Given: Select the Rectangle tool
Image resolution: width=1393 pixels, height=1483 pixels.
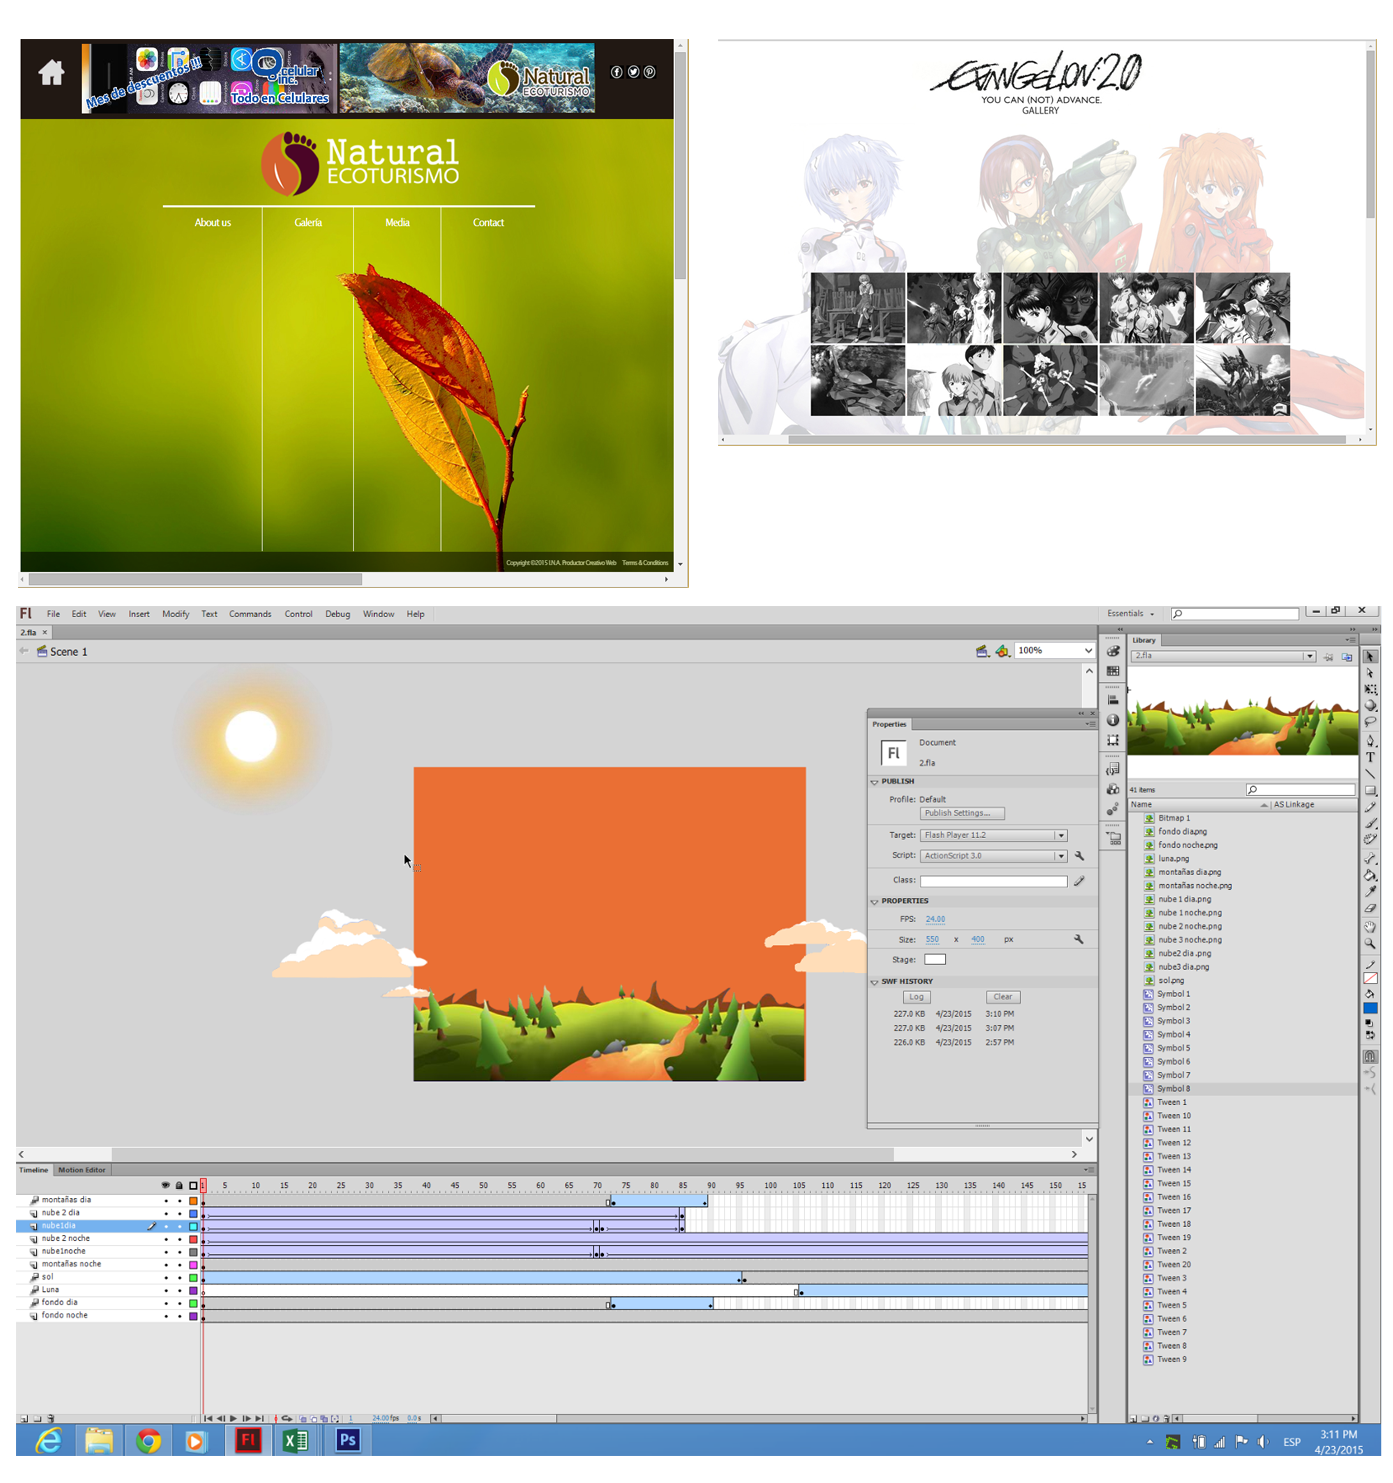Looking at the screenshot, I should coord(1370,790).
